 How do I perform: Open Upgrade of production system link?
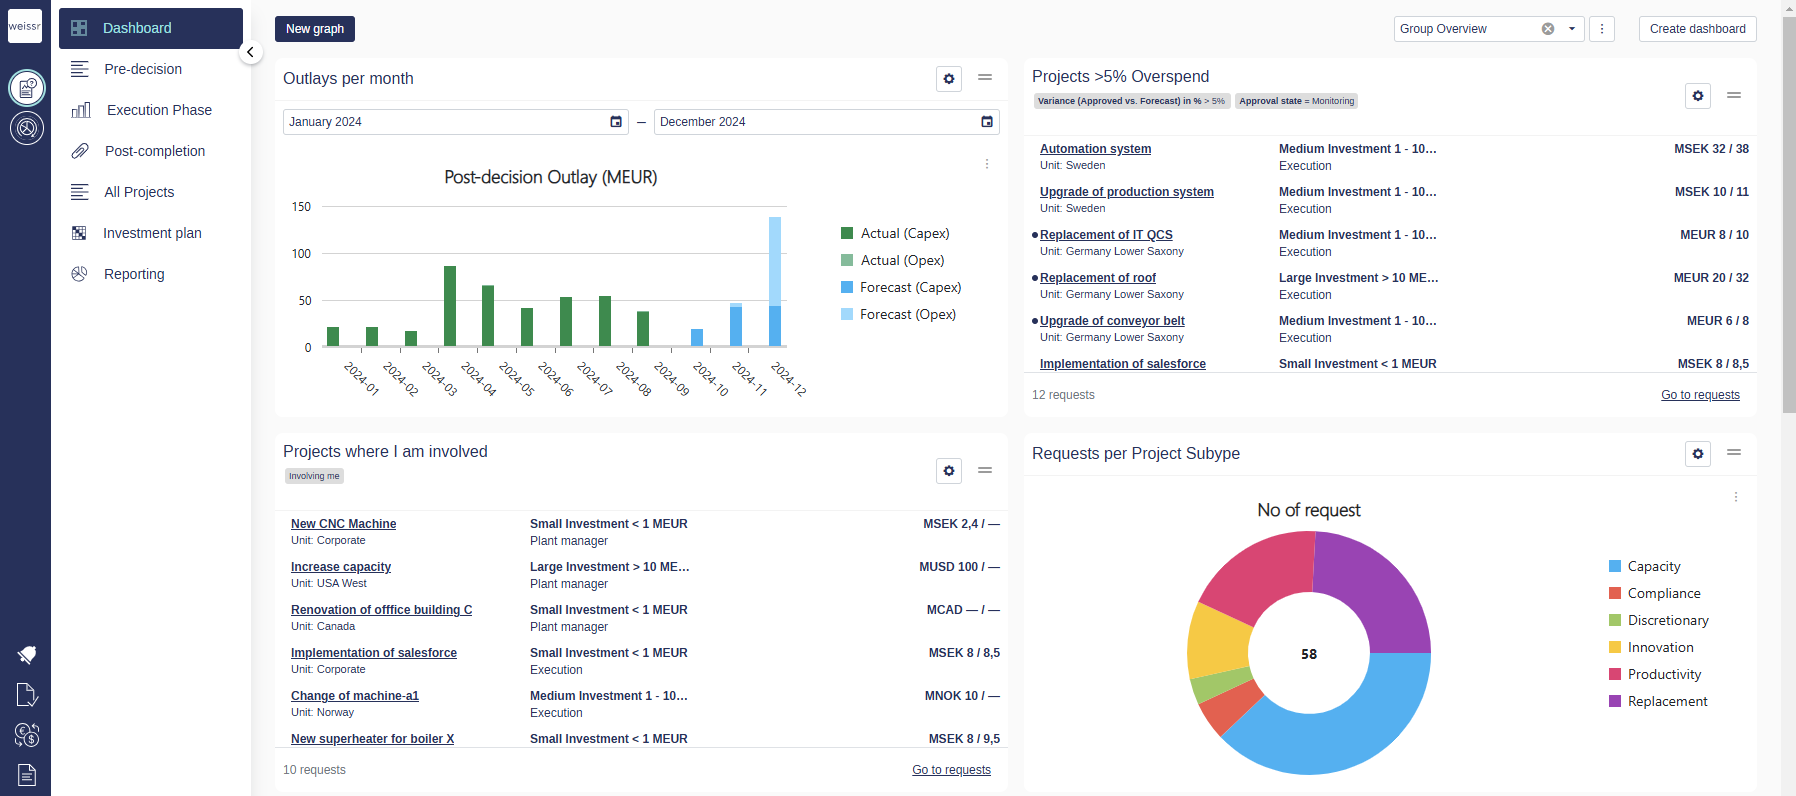click(1127, 192)
